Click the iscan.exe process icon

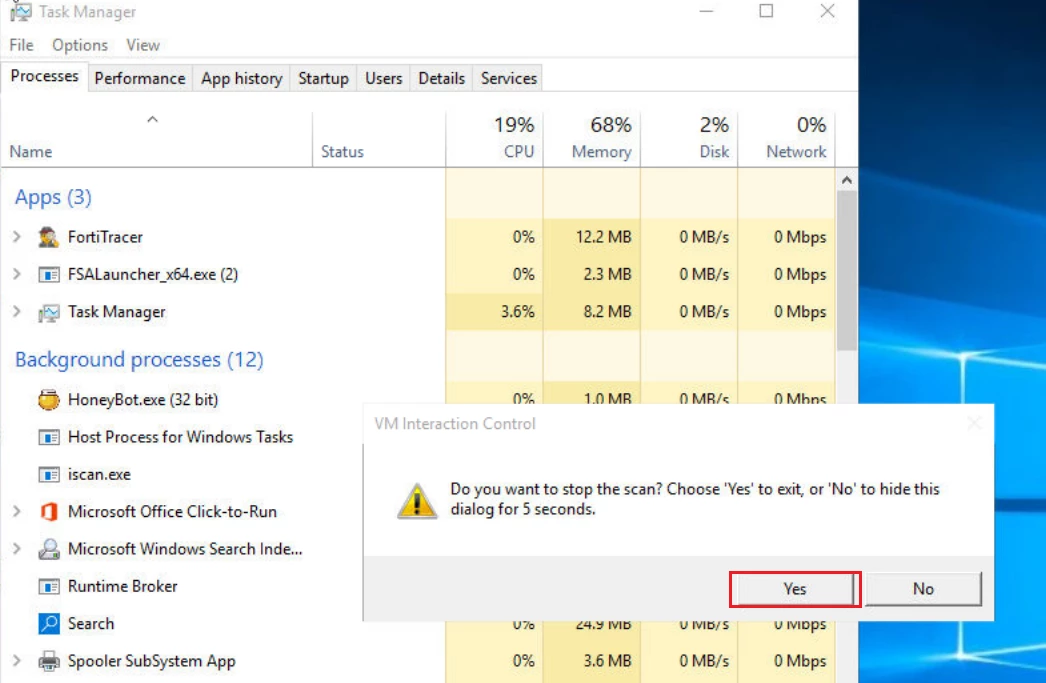(49, 475)
